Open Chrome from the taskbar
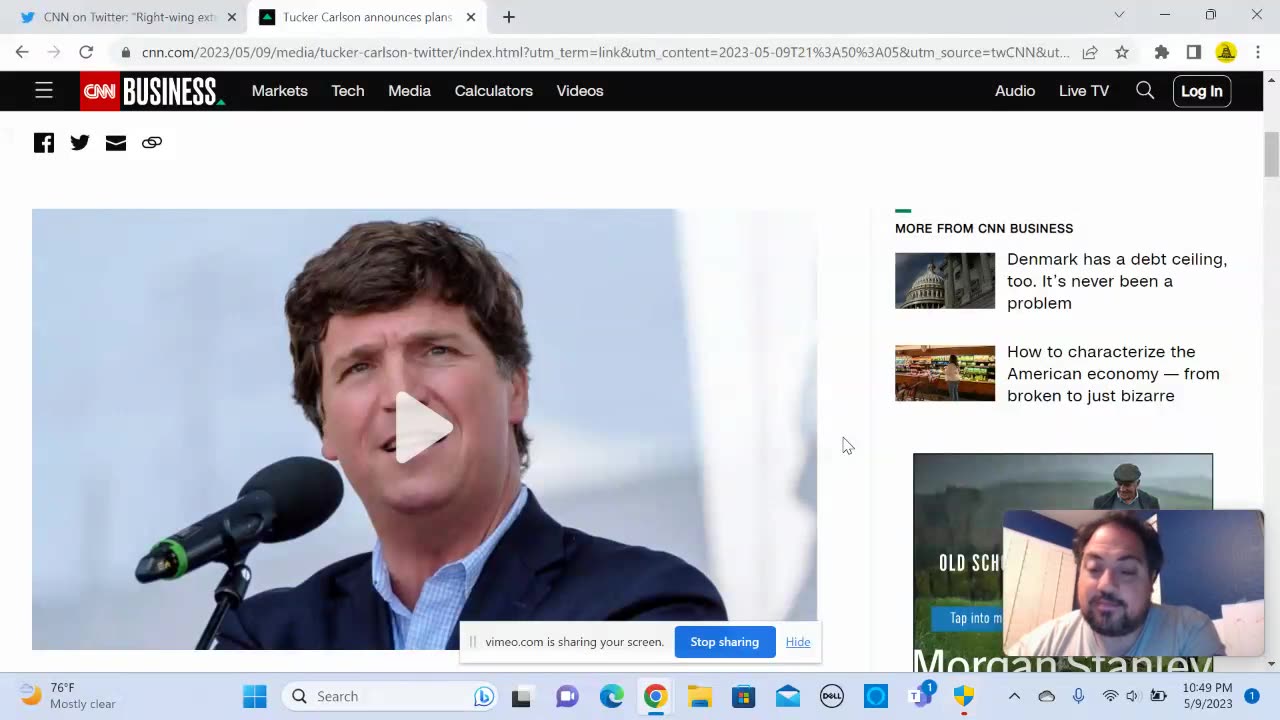The image size is (1280, 720). (x=655, y=696)
